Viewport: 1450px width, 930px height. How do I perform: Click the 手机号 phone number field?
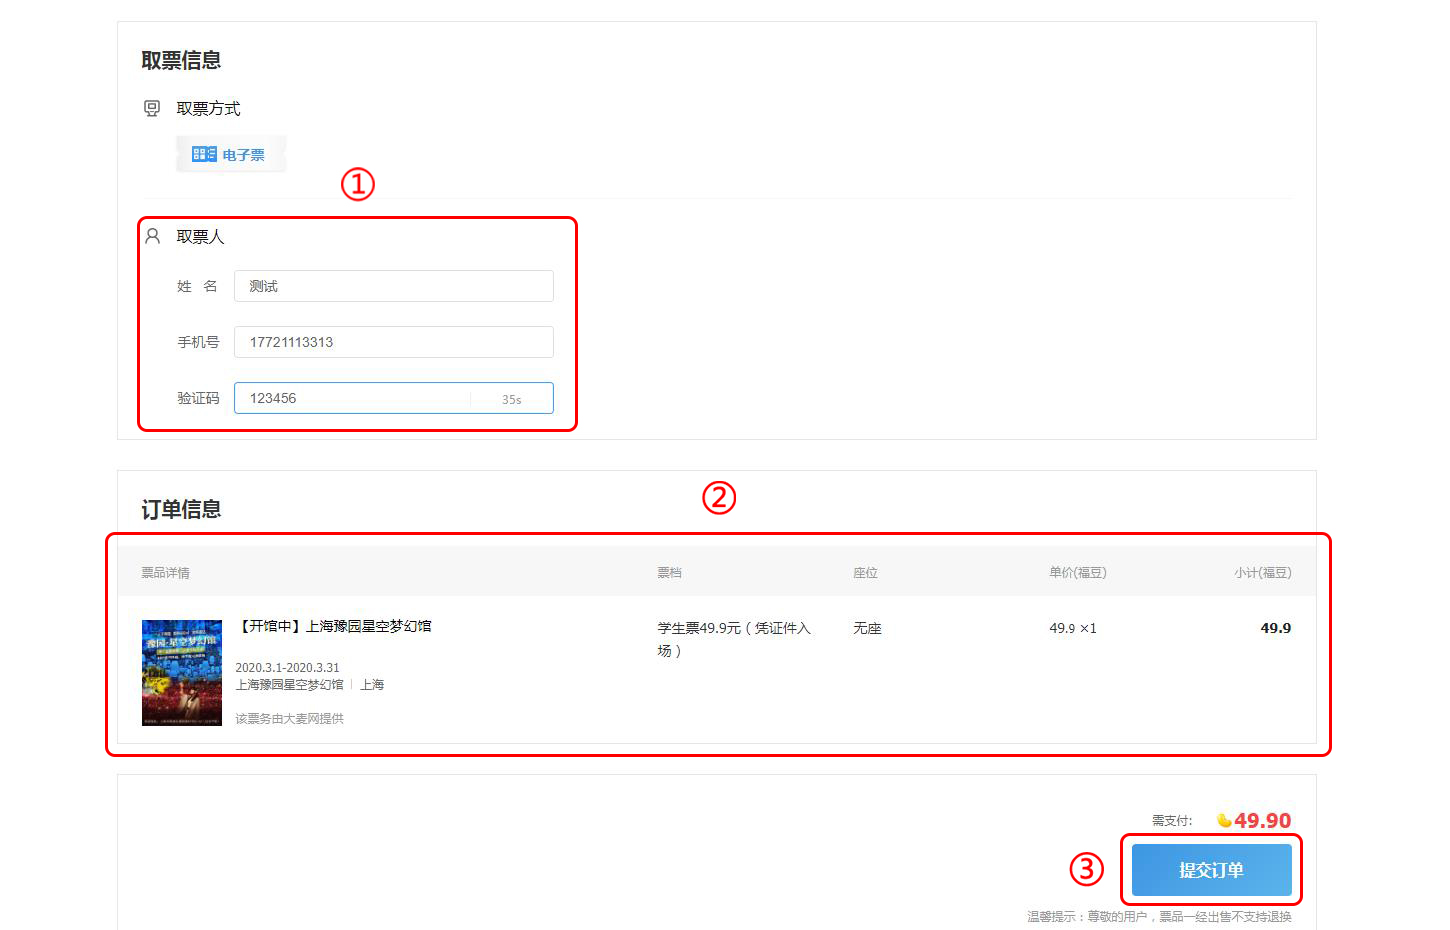pyautogui.click(x=393, y=342)
